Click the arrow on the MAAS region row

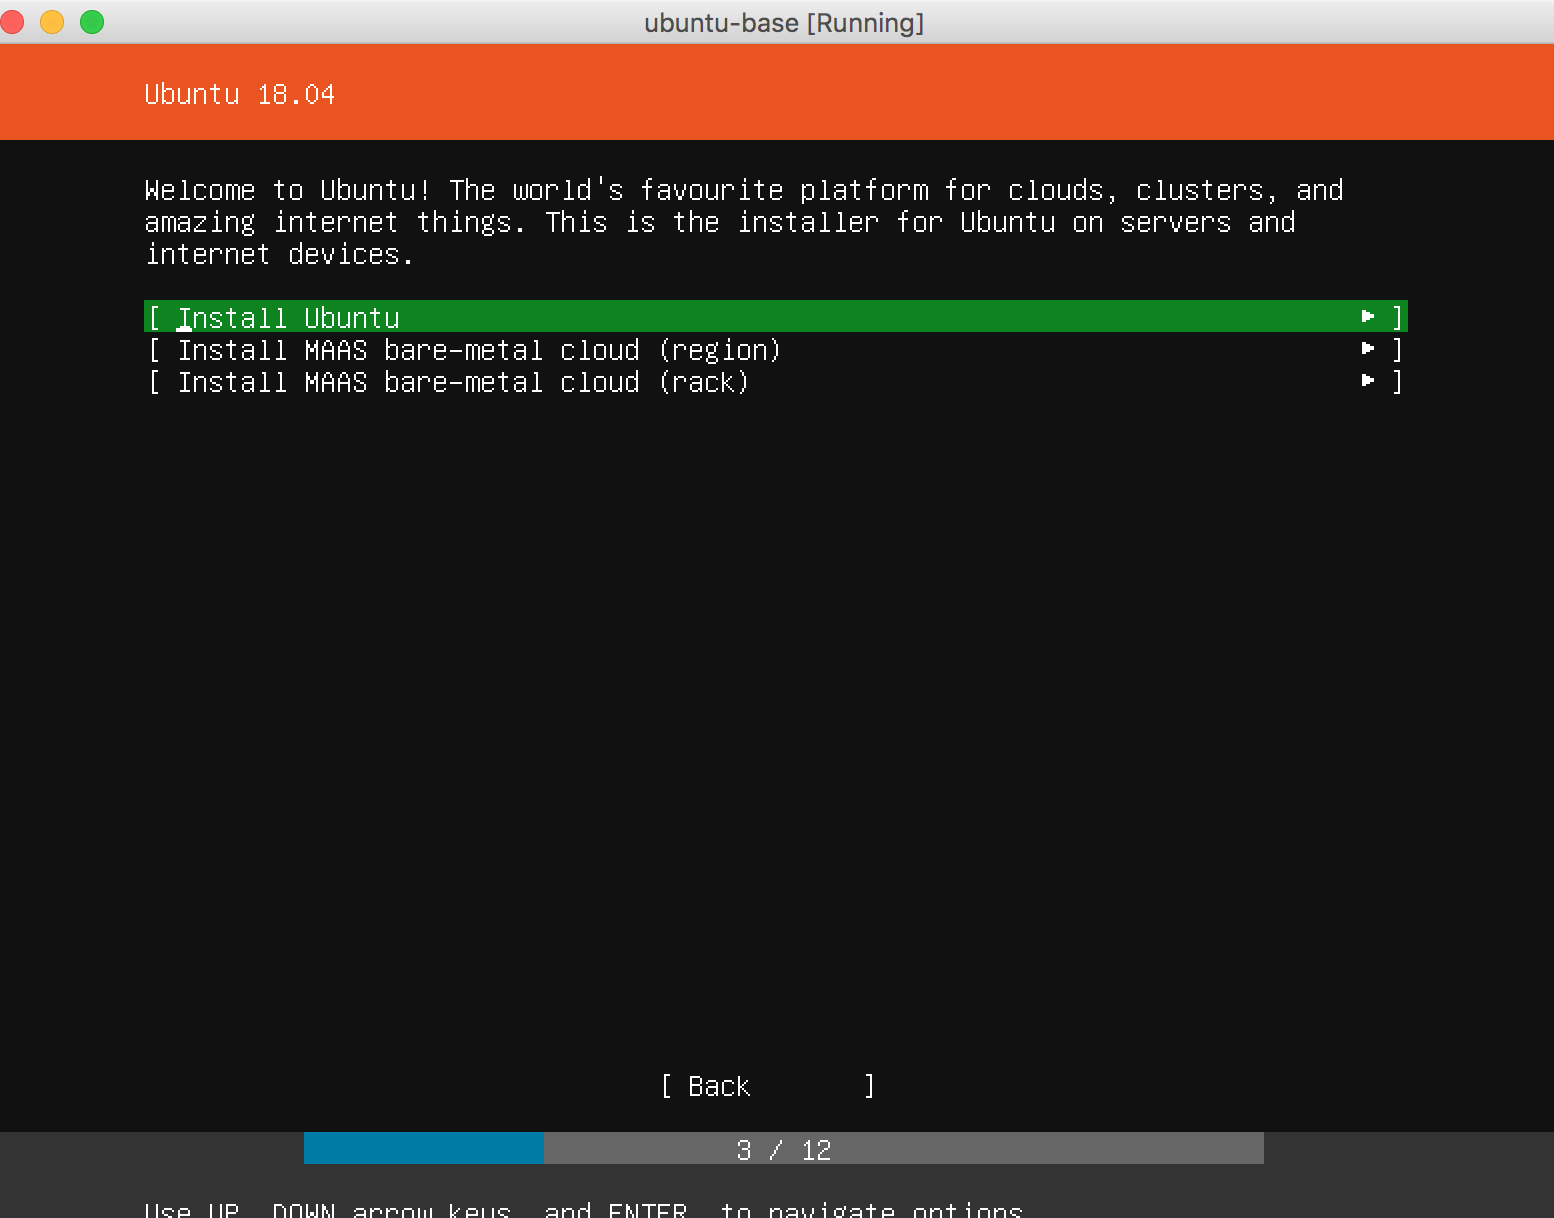click(1368, 349)
